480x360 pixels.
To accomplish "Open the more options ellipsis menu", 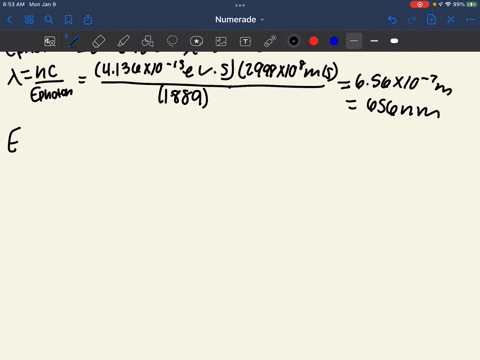I will pyautogui.click(x=470, y=20).
